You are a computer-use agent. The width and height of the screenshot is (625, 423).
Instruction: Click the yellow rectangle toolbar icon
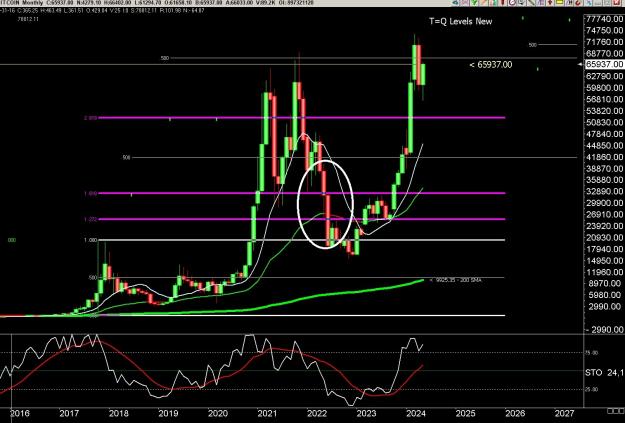(x=560, y=2)
